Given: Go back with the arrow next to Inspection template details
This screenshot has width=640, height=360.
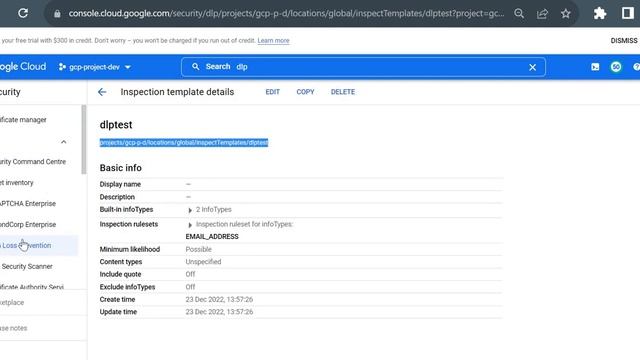Looking at the screenshot, I should click(x=102, y=92).
